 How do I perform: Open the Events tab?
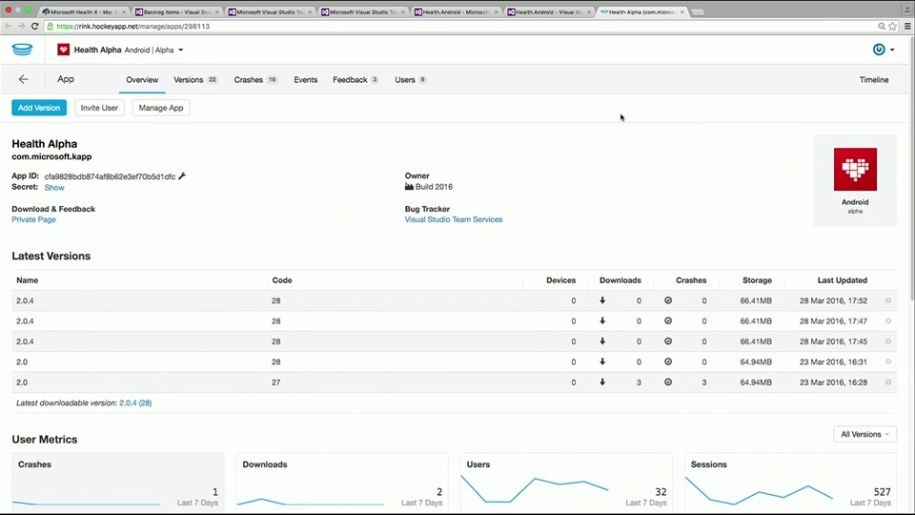point(305,80)
